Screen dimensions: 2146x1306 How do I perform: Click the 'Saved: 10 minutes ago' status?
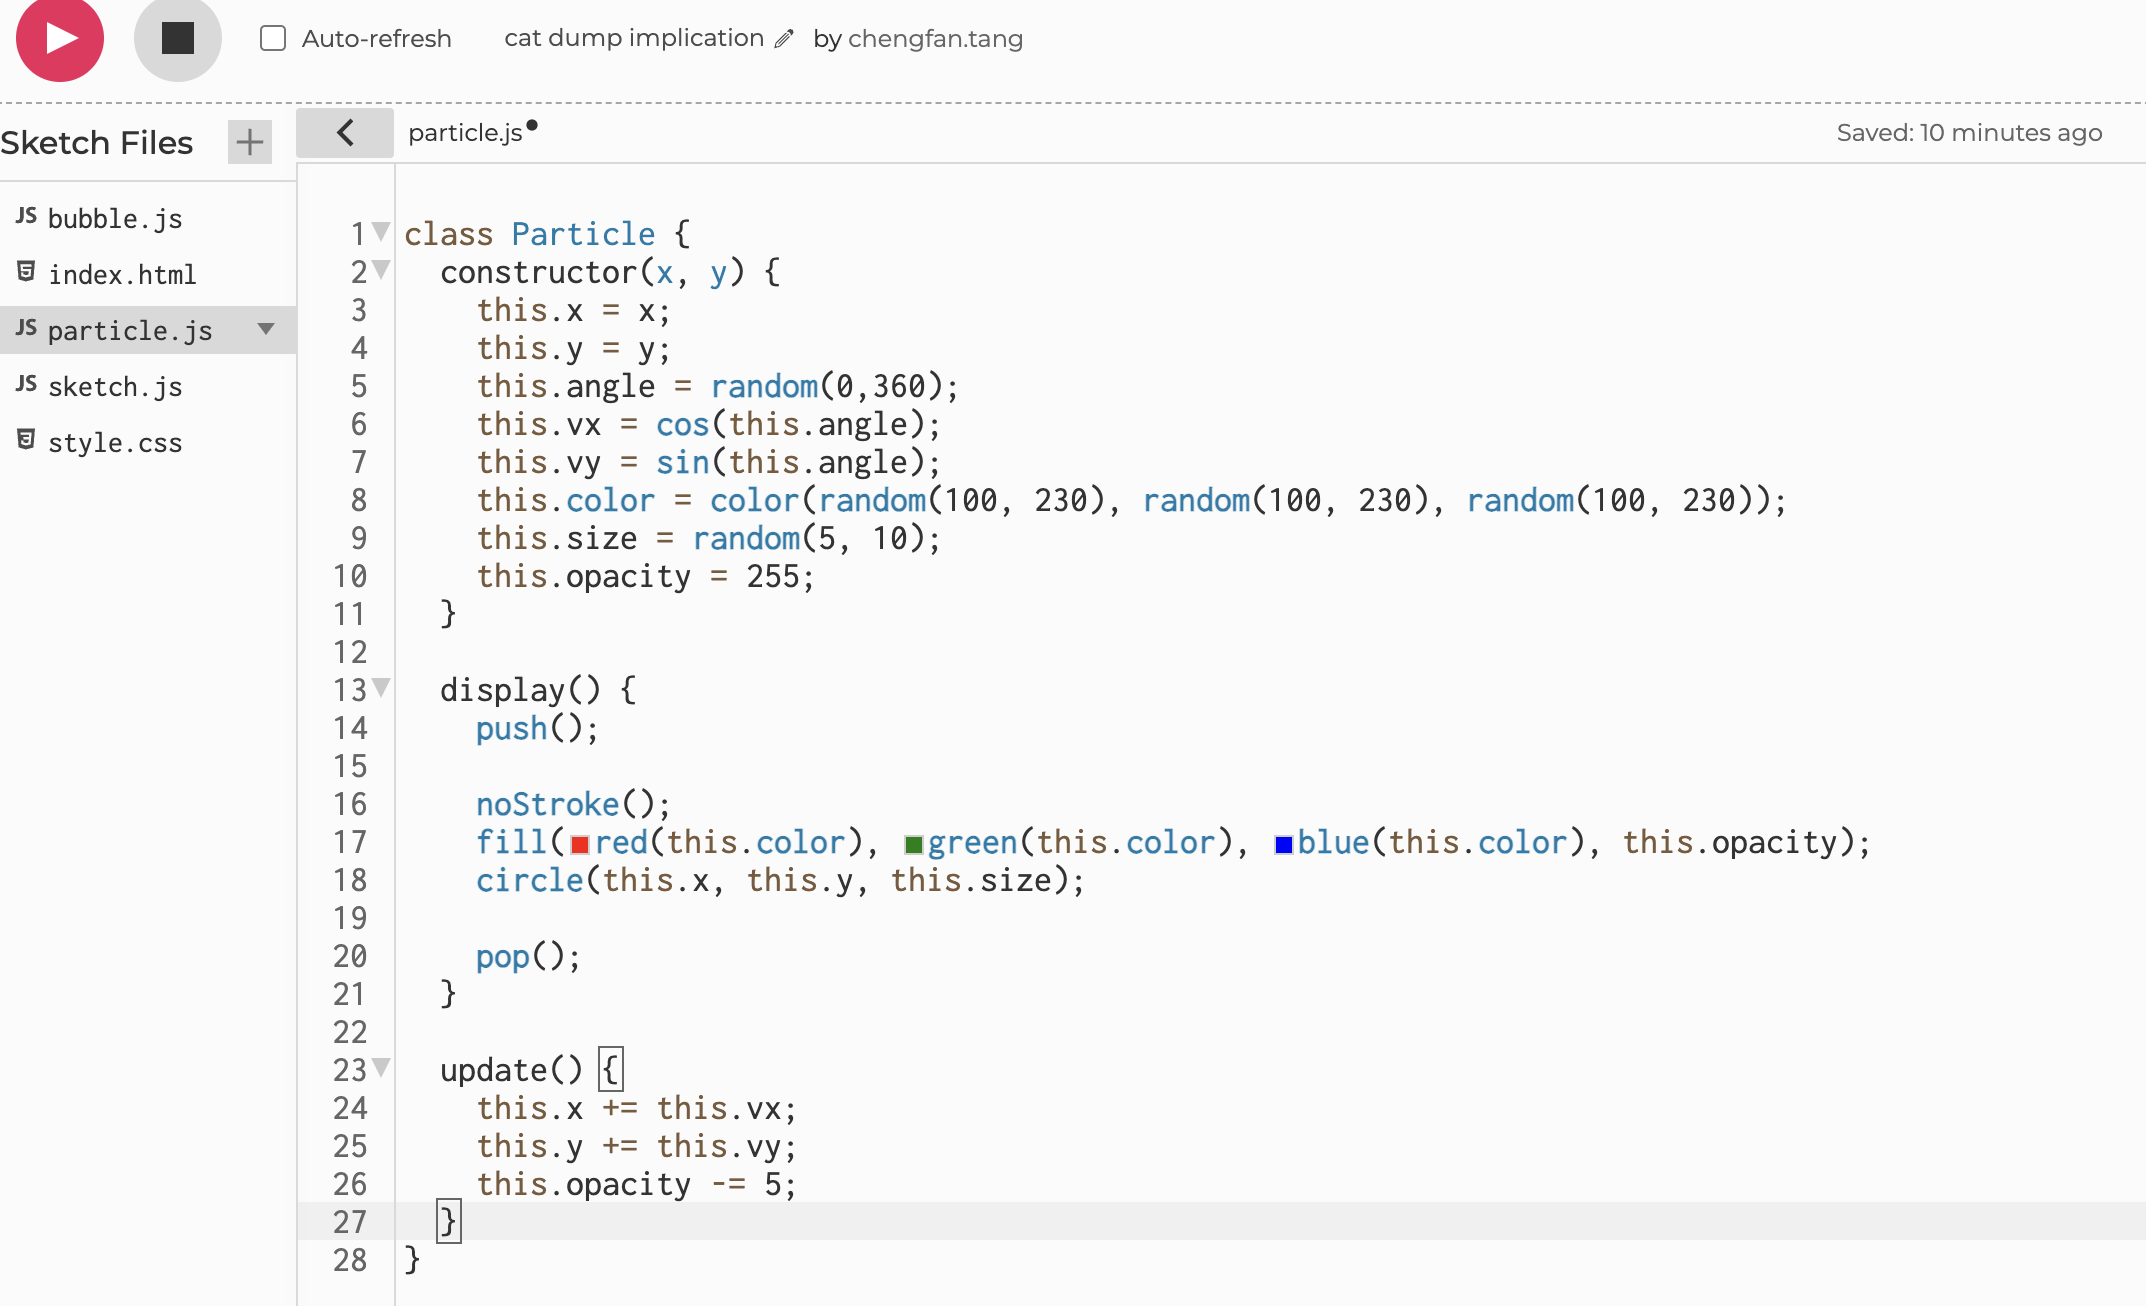pyautogui.click(x=1969, y=133)
